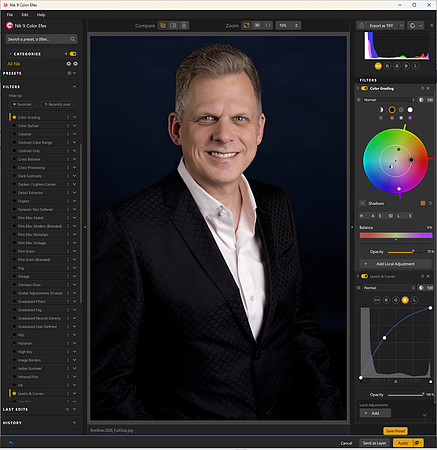Click Add Local Adjustment button
Image resolution: width=437 pixels, height=450 pixels.
click(395, 264)
